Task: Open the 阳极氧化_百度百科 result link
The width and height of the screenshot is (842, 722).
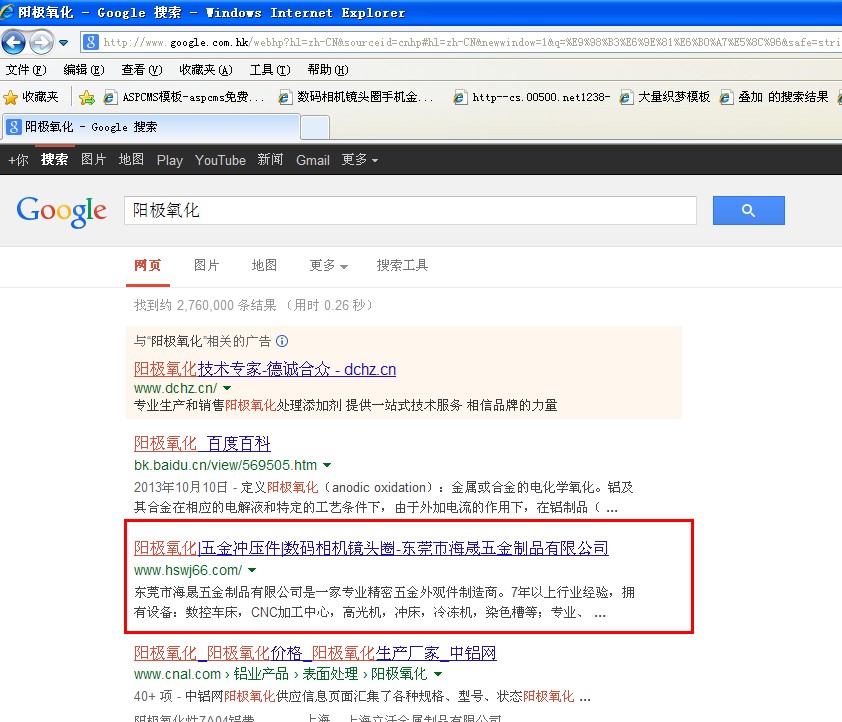Action: coord(202,443)
